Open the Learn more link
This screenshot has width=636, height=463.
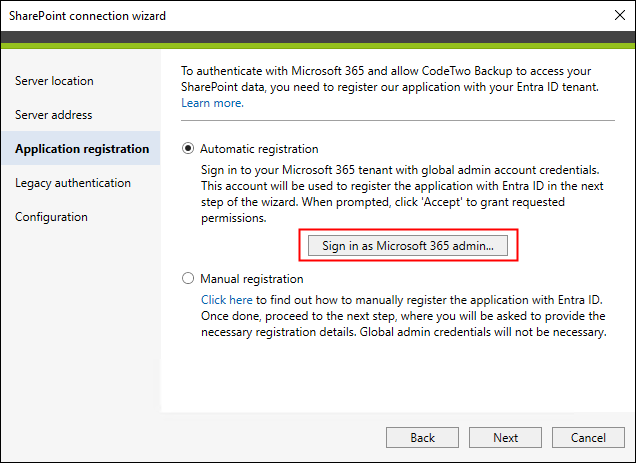point(212,103)
